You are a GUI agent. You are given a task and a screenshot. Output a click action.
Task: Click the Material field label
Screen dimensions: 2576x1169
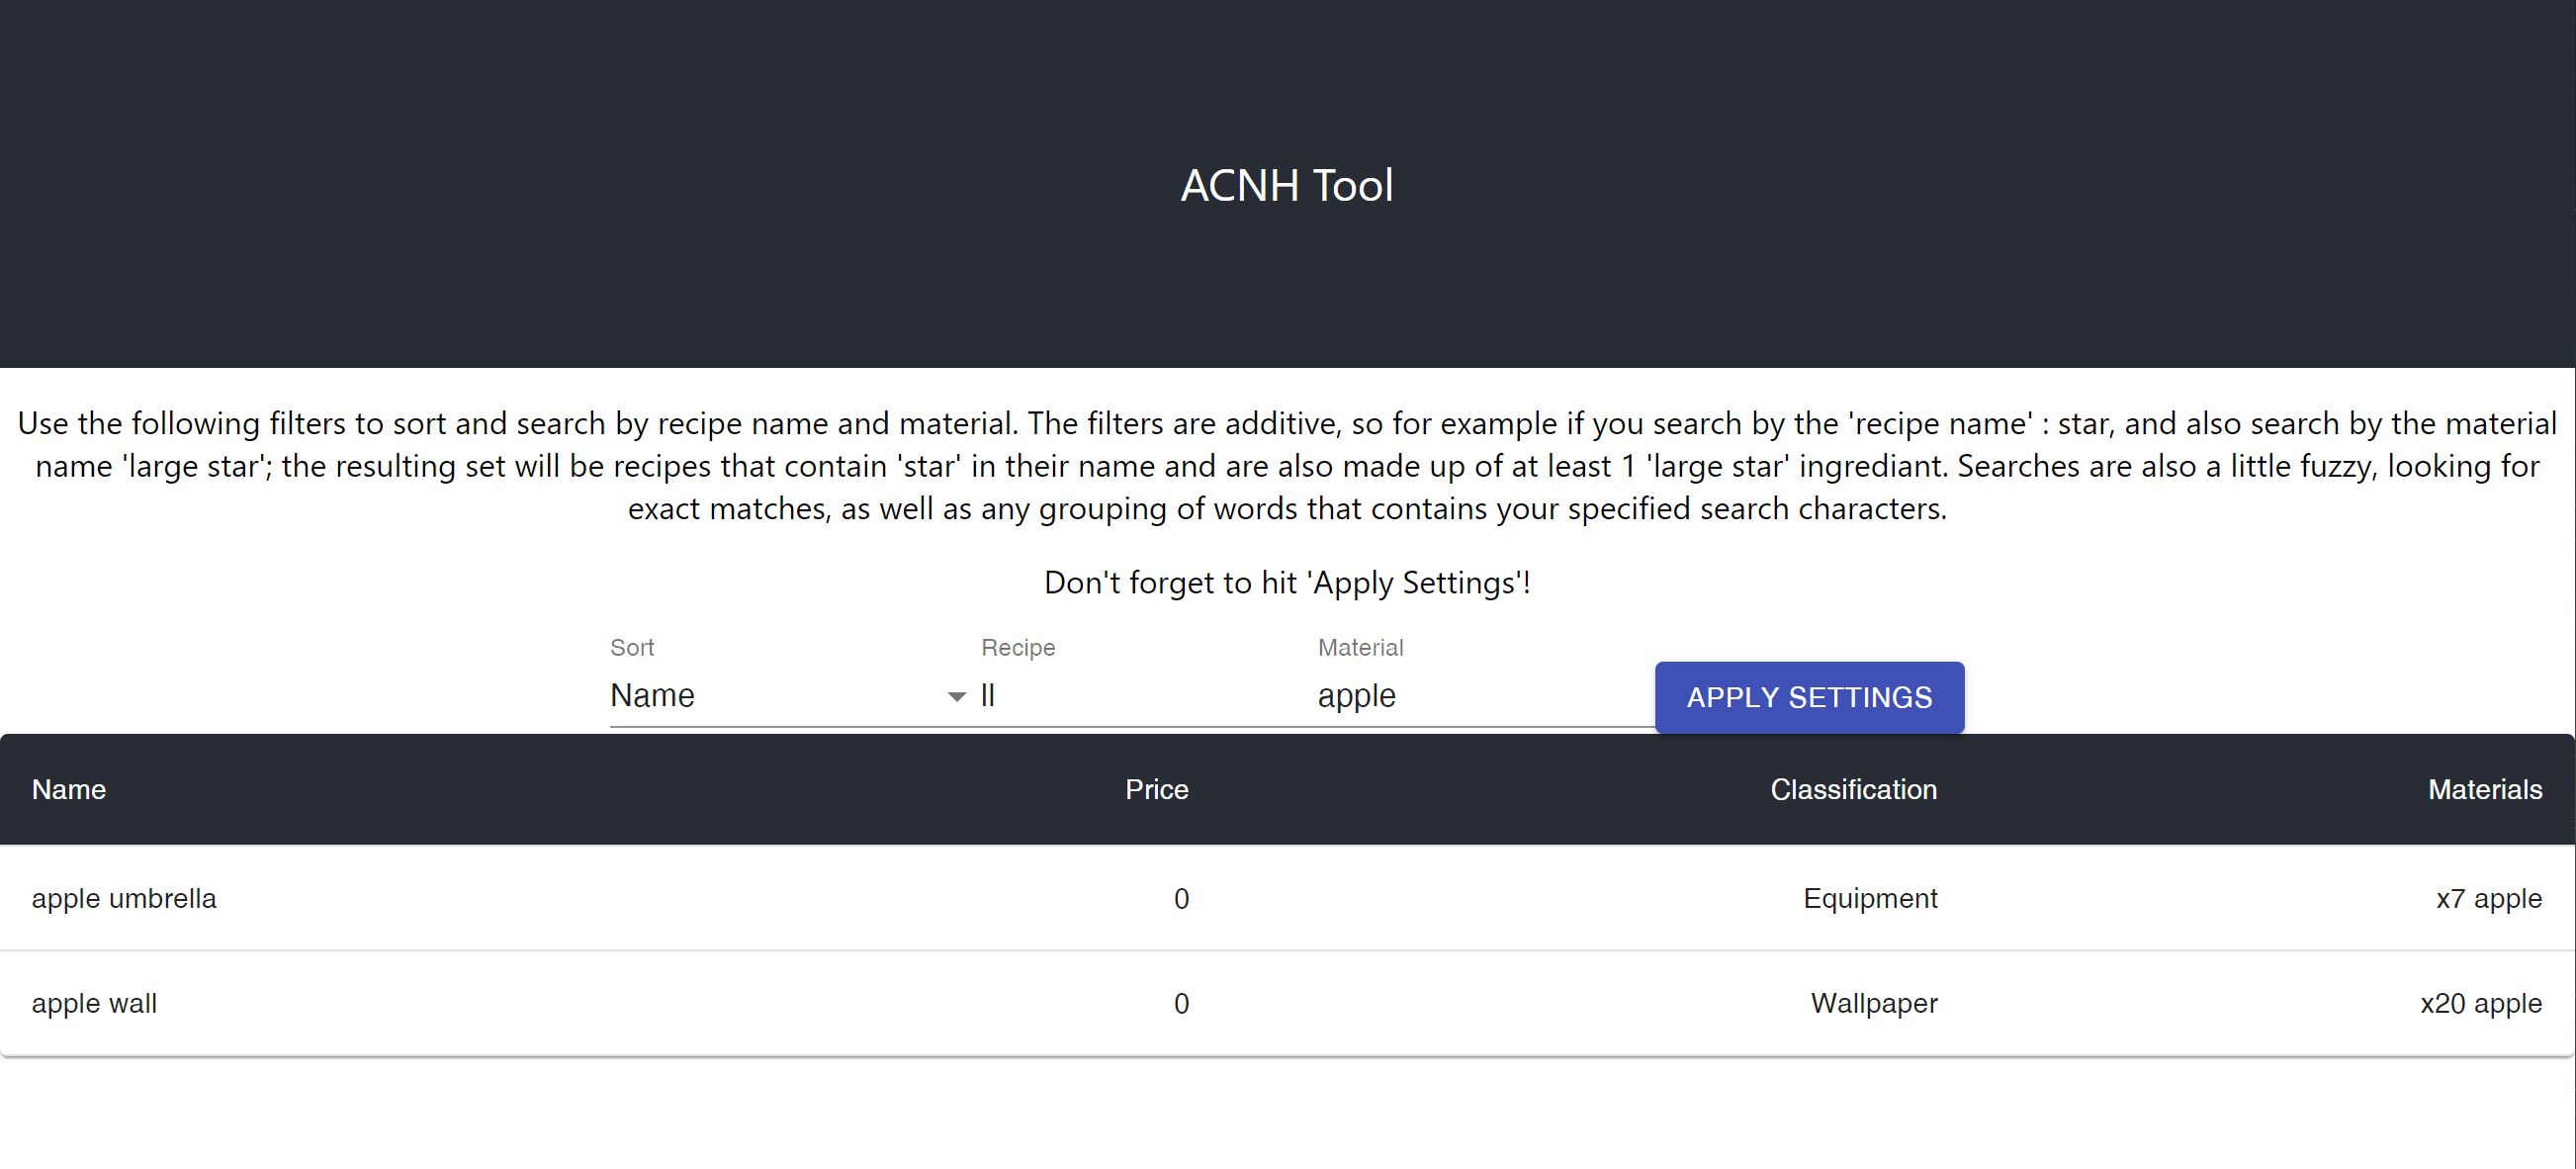[x=1360, y=648]
